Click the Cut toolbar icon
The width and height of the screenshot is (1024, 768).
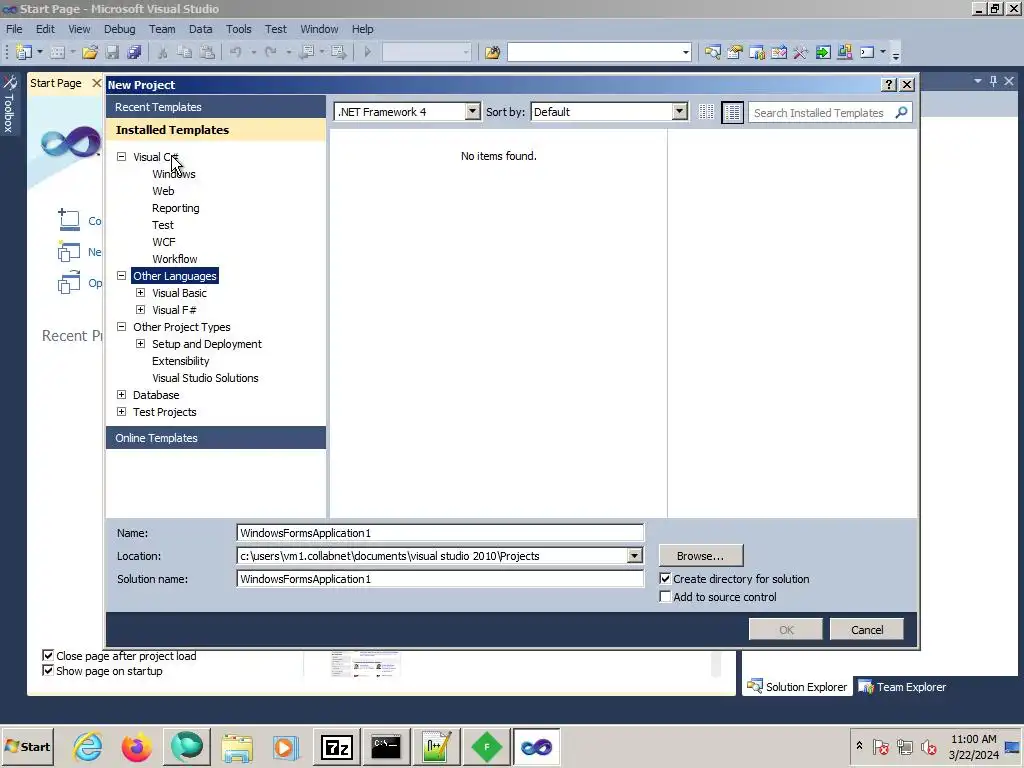[163, 52]
